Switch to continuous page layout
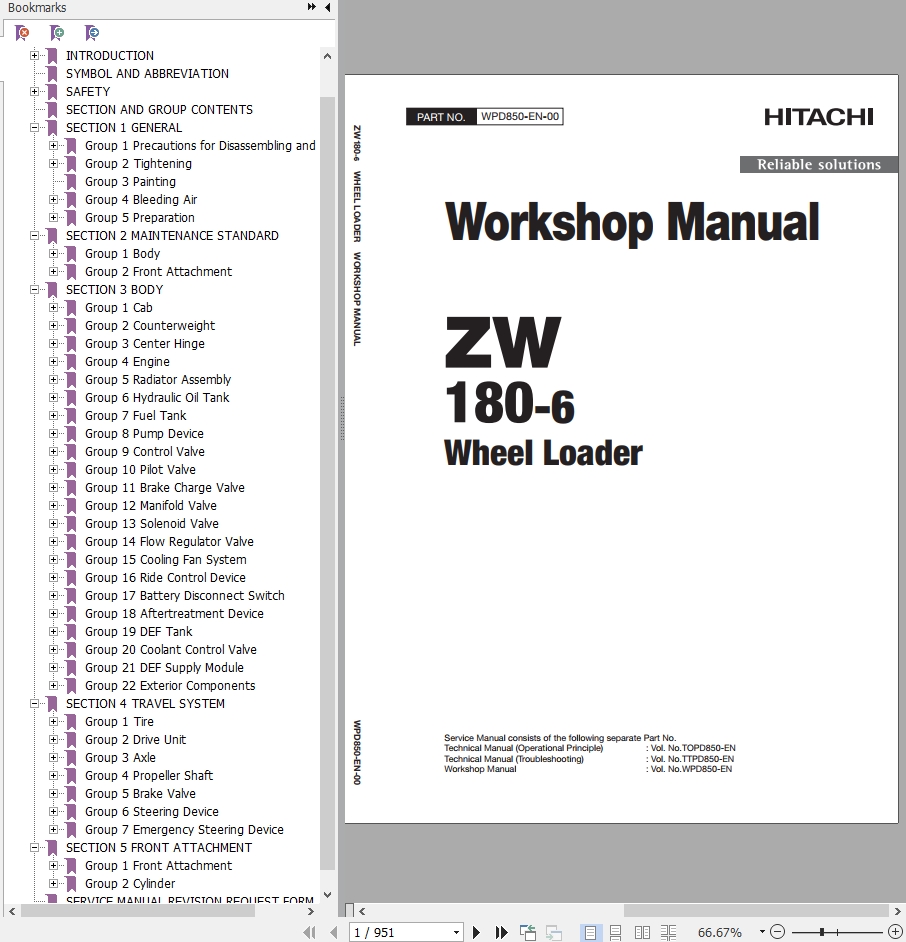The image size is (906, 942). 616,932
